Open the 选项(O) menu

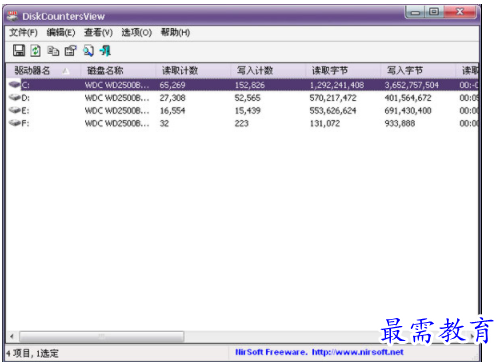pos(137,32)
